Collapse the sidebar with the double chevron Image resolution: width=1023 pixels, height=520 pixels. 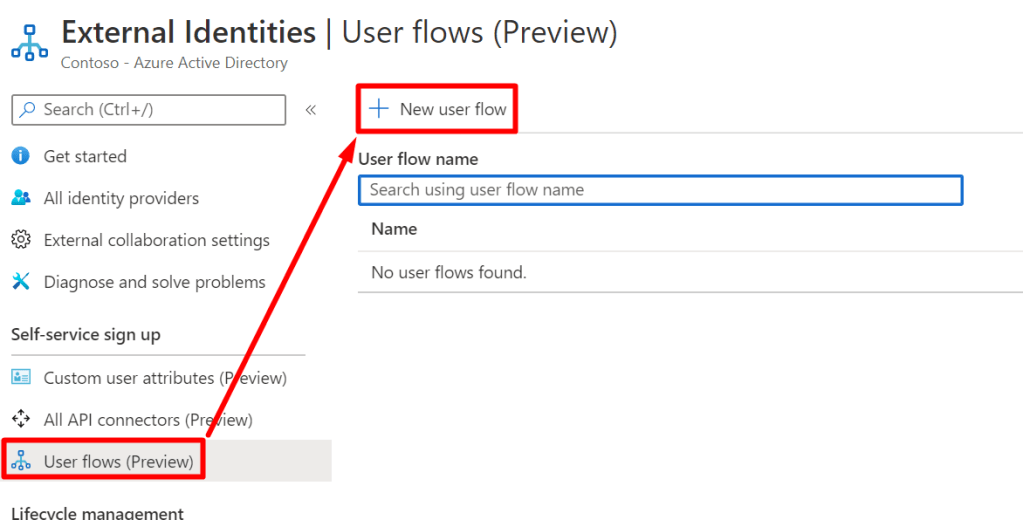tap(311, 109)
